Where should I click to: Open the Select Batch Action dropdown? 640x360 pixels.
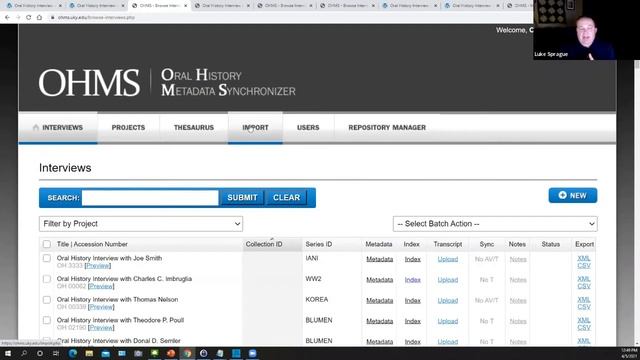point(495,224)
